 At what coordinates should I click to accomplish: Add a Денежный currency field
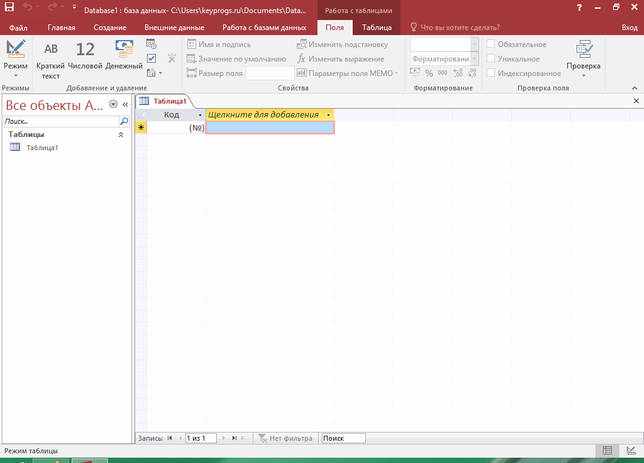[124, 55]
